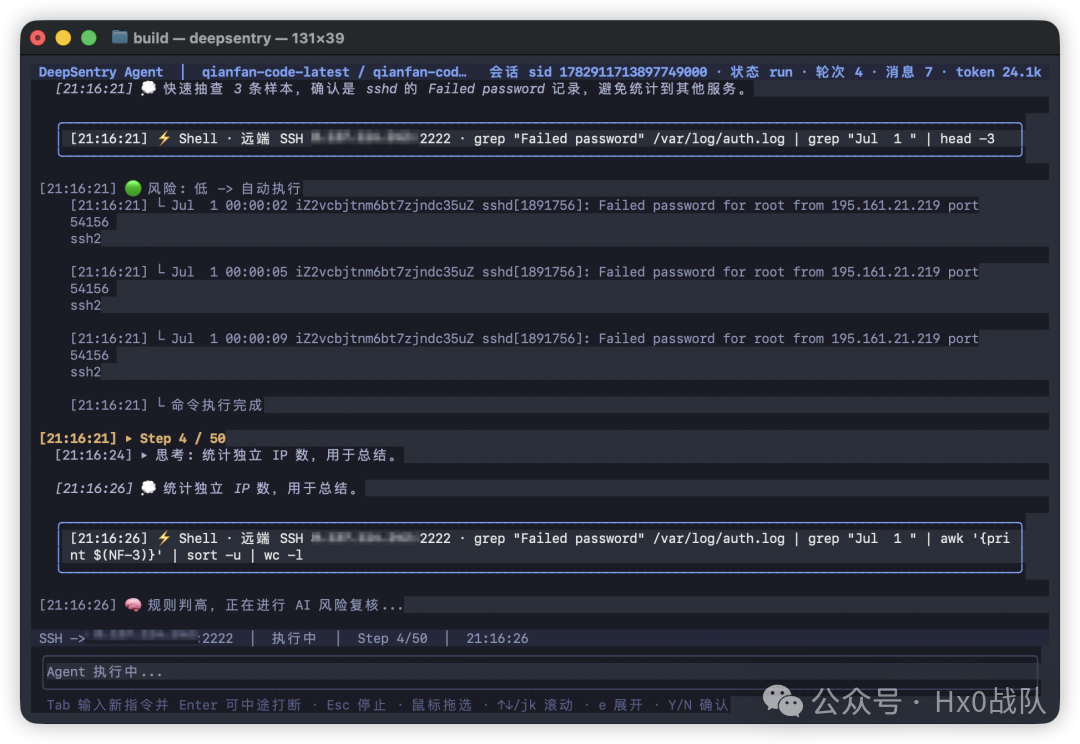1080x744 pixels.
Task: Click the yellow minimize window button
Action: [63, 38]
